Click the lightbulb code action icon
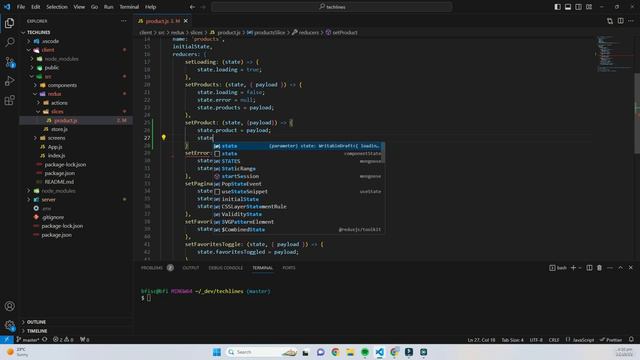The width and height of the screenshot is (640, 360). [164, 138]
